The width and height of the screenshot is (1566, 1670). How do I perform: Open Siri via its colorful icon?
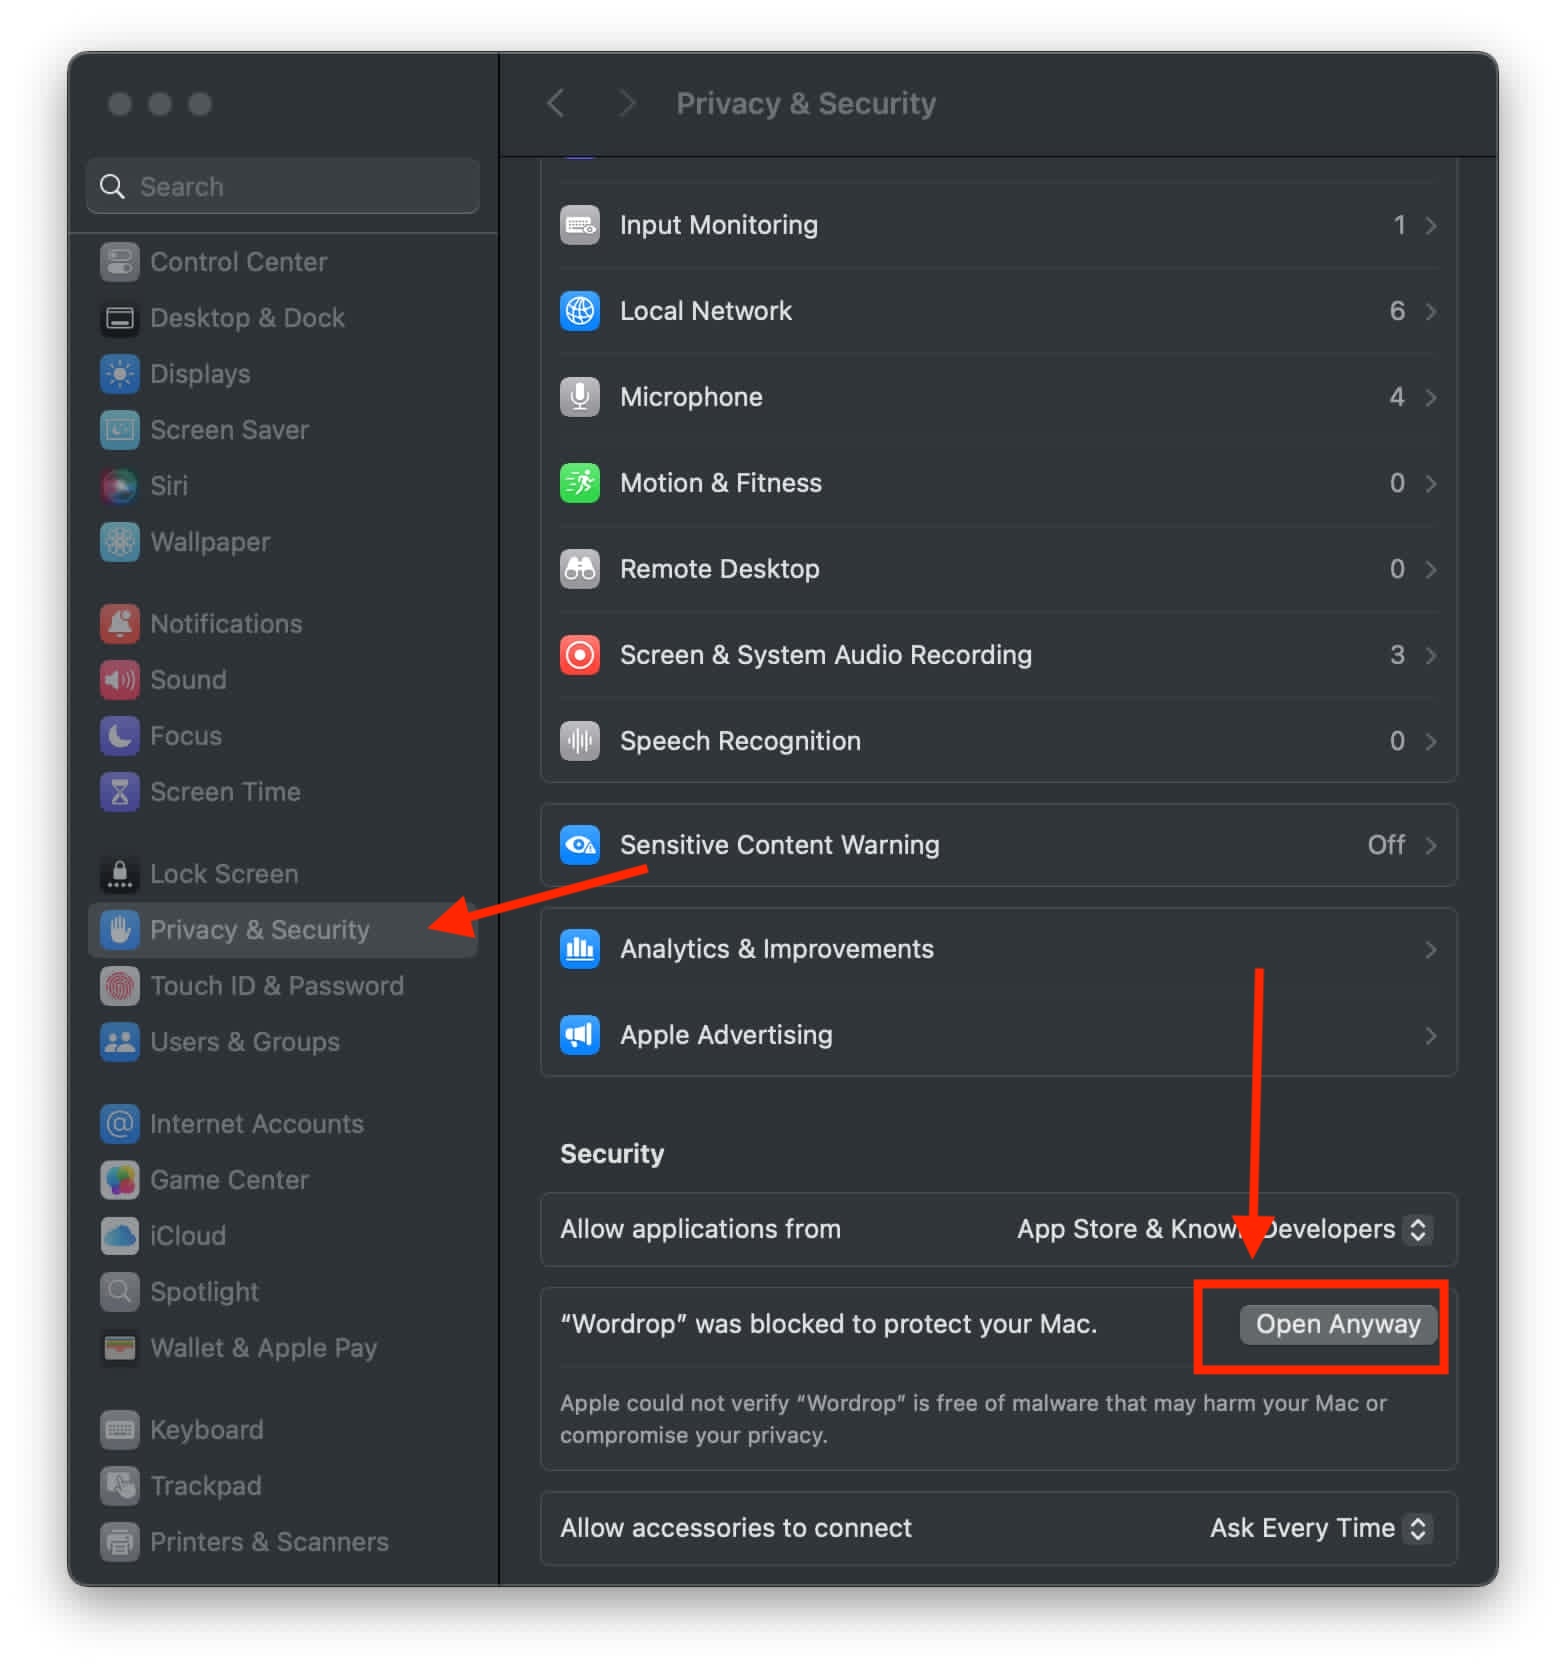click(x=119, y=486)
